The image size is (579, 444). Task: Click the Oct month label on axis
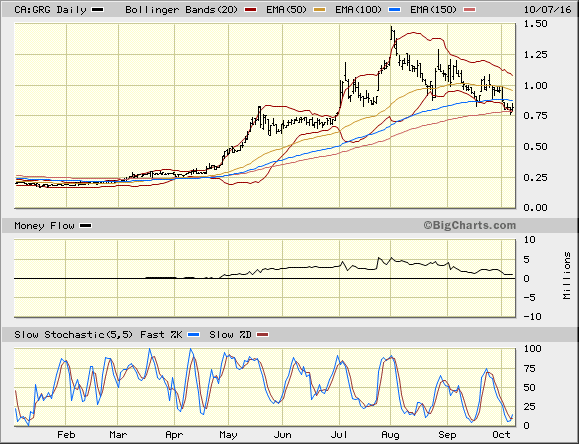click(501, 435)
